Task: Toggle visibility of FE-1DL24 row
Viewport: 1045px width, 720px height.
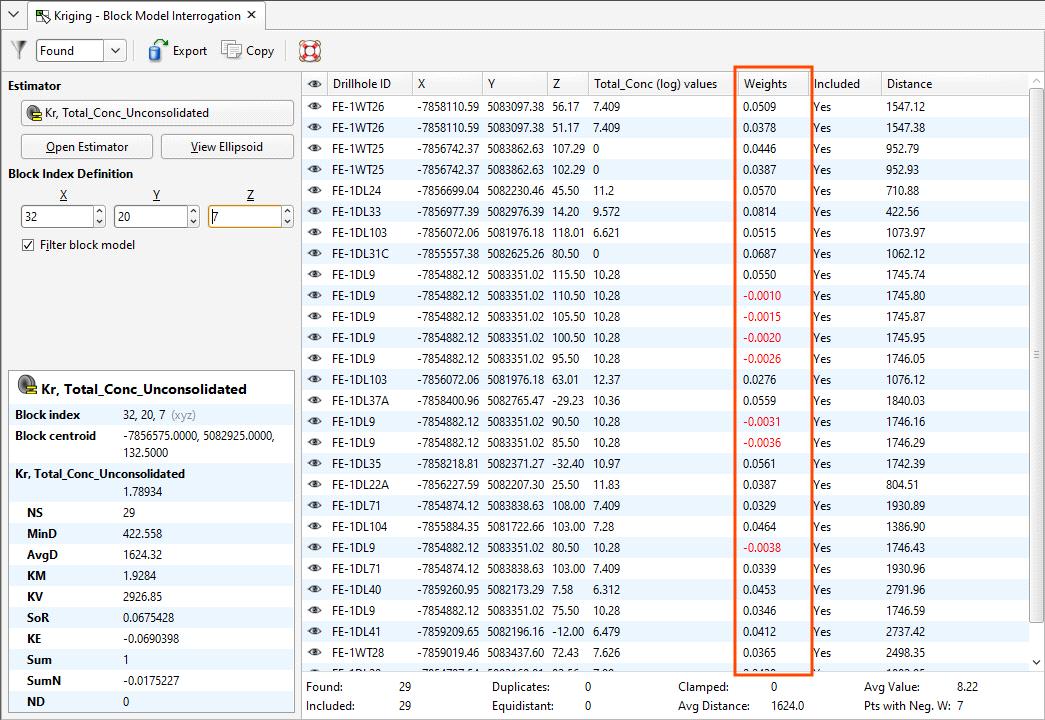Action: click(315, 191)
